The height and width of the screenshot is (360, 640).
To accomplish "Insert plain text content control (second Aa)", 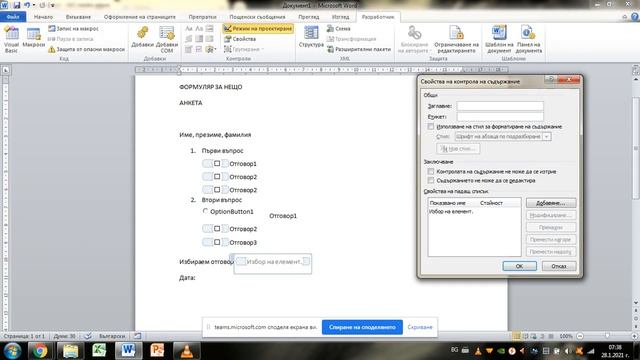I will point(199,29).
